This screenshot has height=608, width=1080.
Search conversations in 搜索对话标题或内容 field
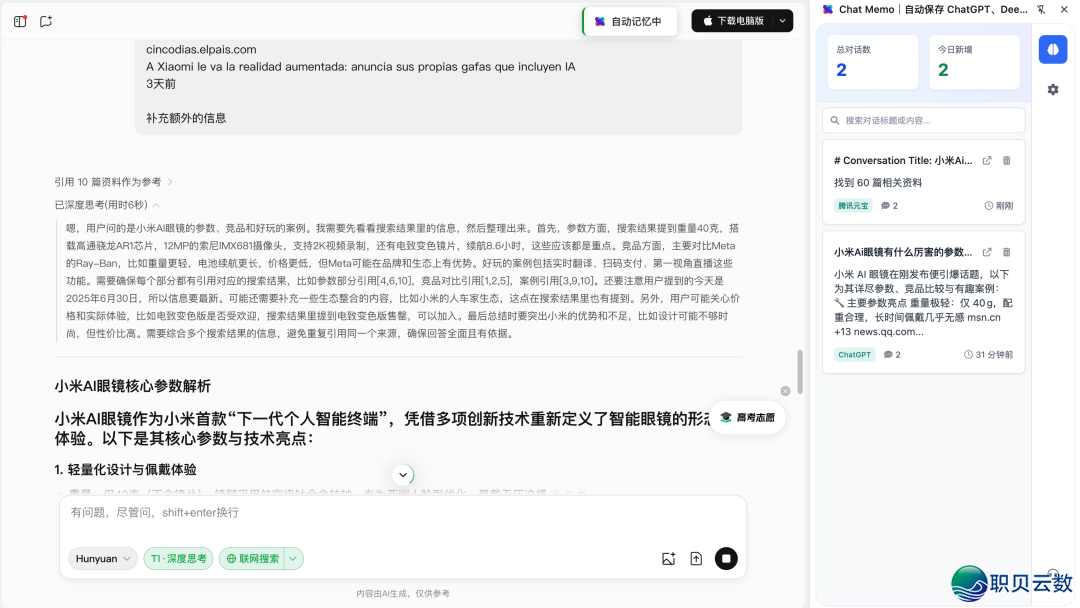coord(924,120)
